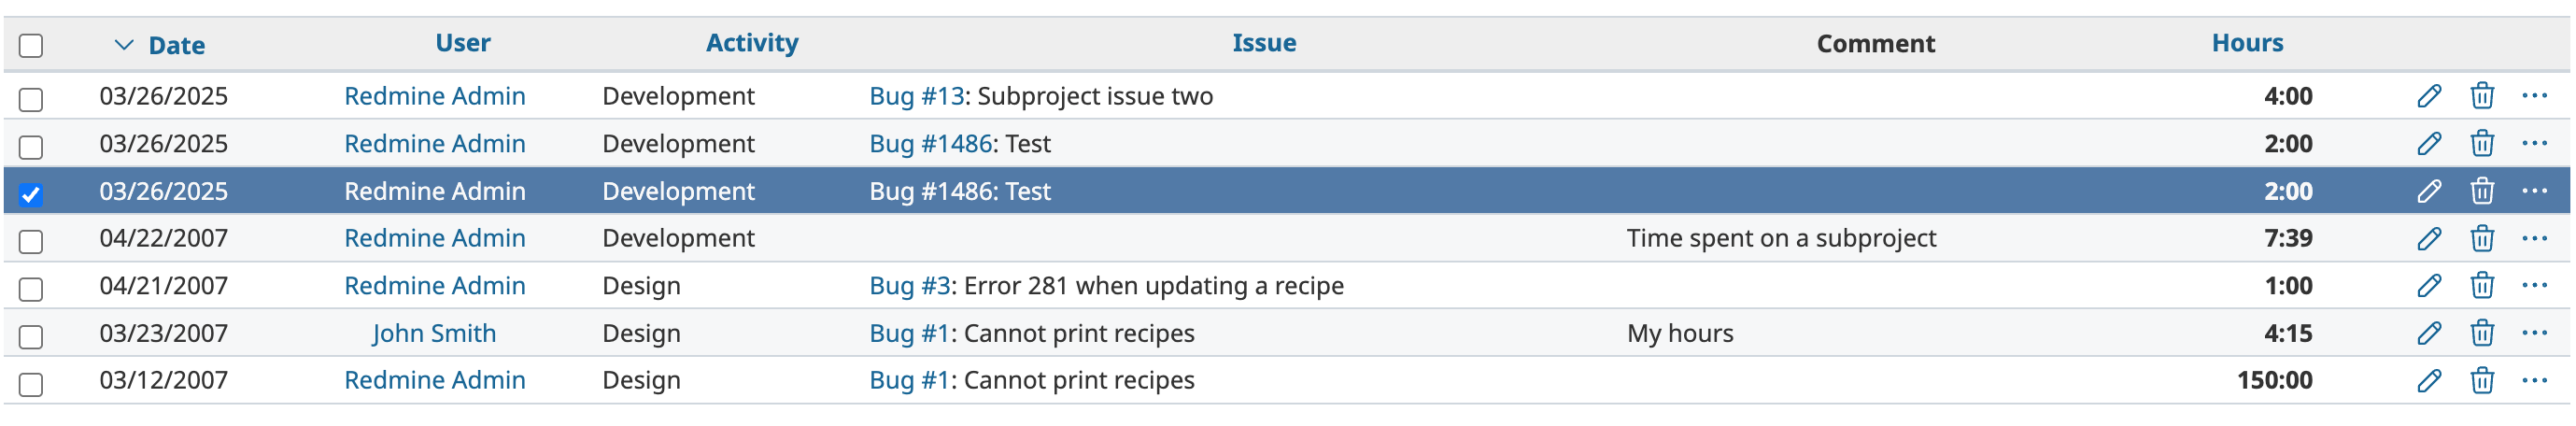Open the actions menu for the Bug #13 row

(x=2533, y=96)
